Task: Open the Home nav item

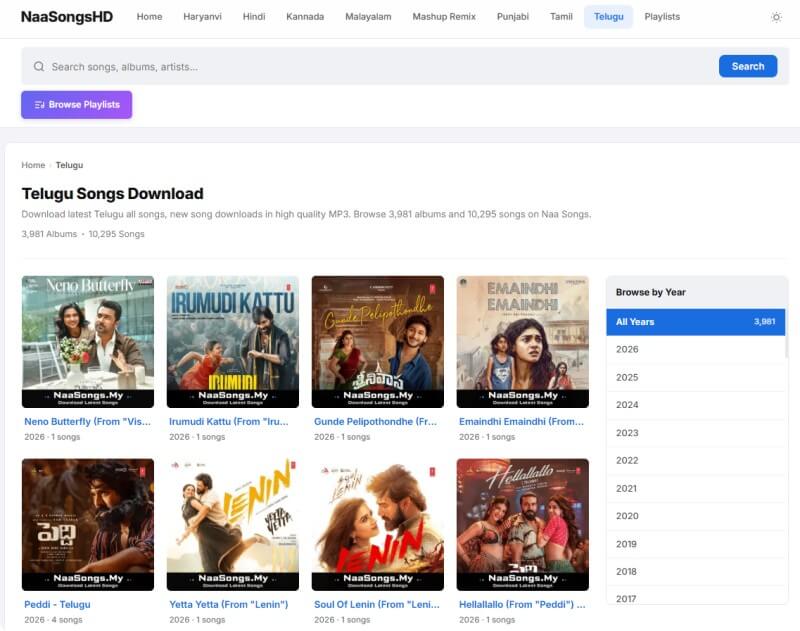Action: [x=149, y=17]
